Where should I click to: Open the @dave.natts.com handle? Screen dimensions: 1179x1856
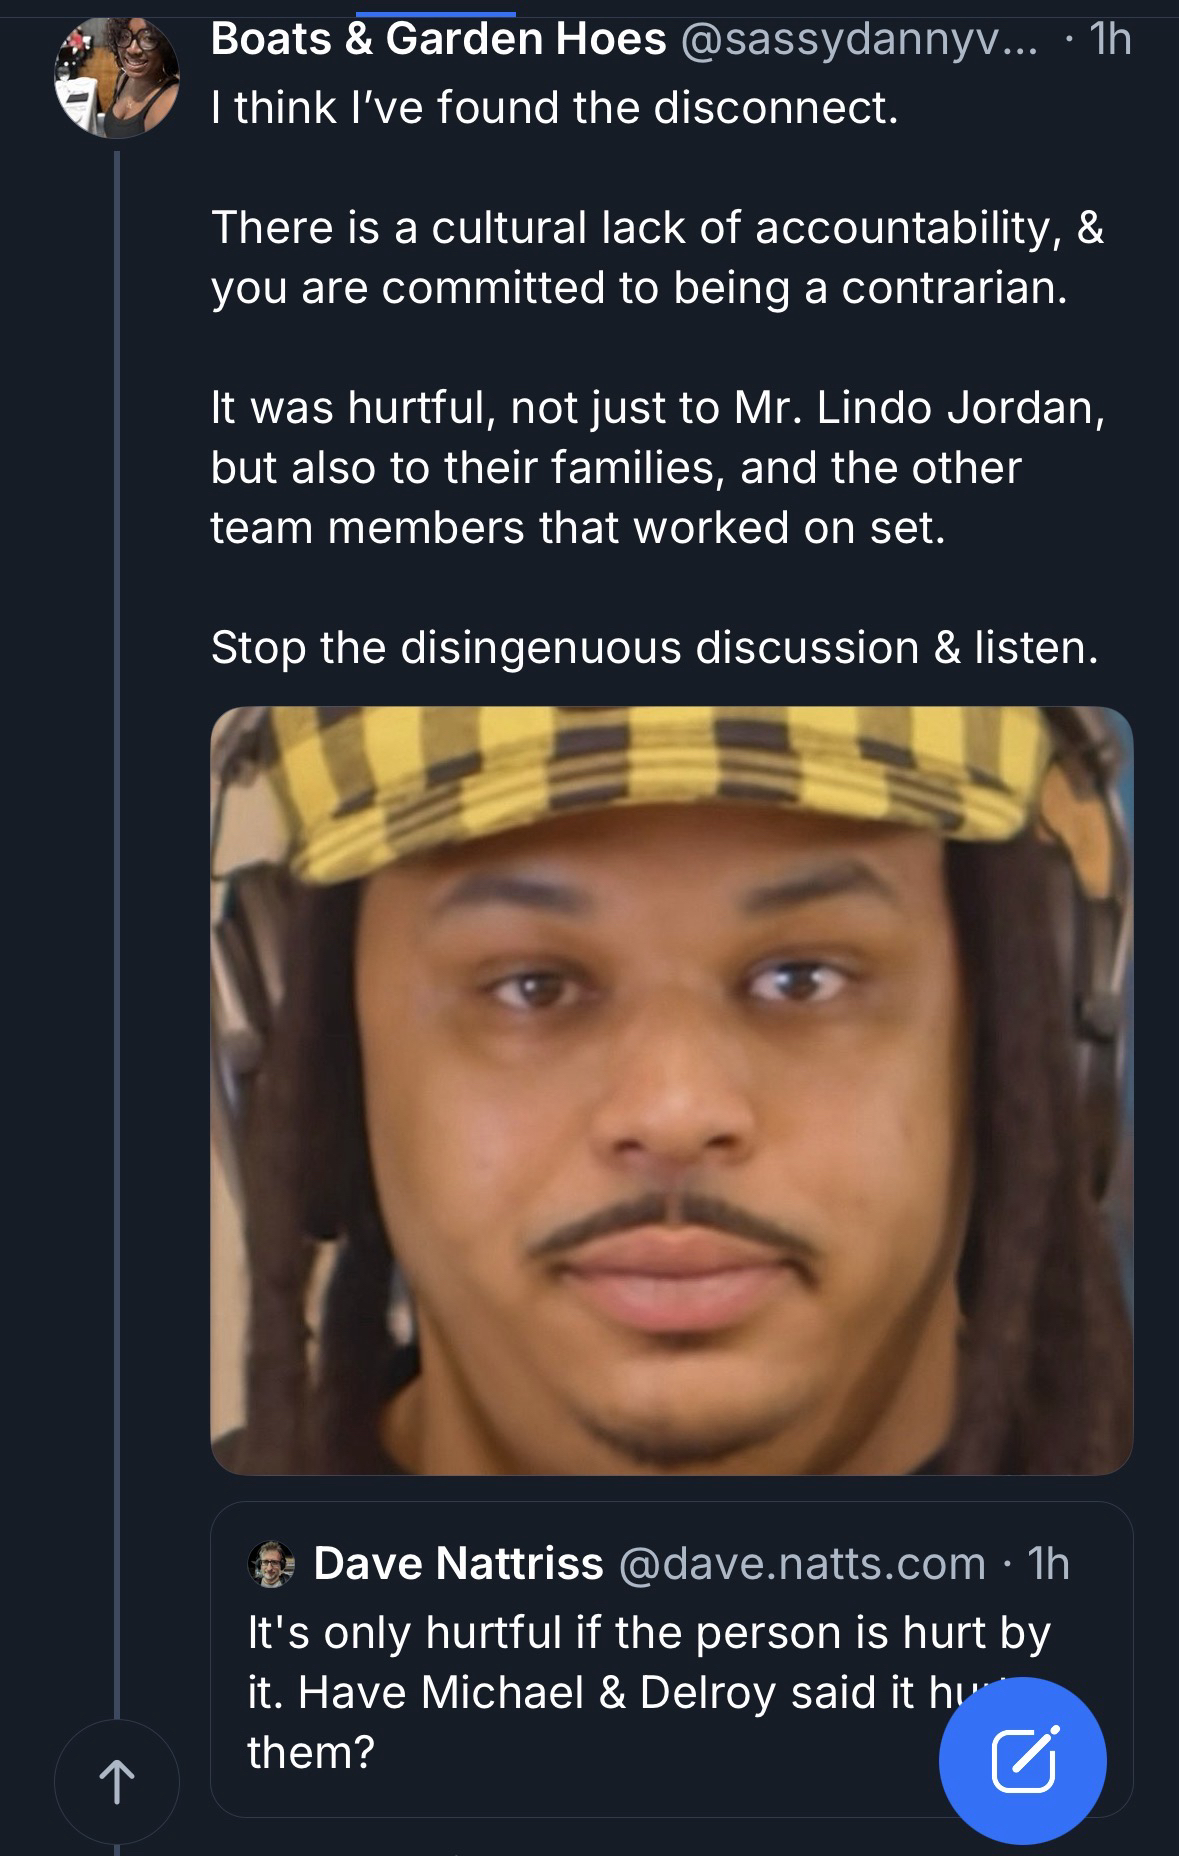(803, 1564)
